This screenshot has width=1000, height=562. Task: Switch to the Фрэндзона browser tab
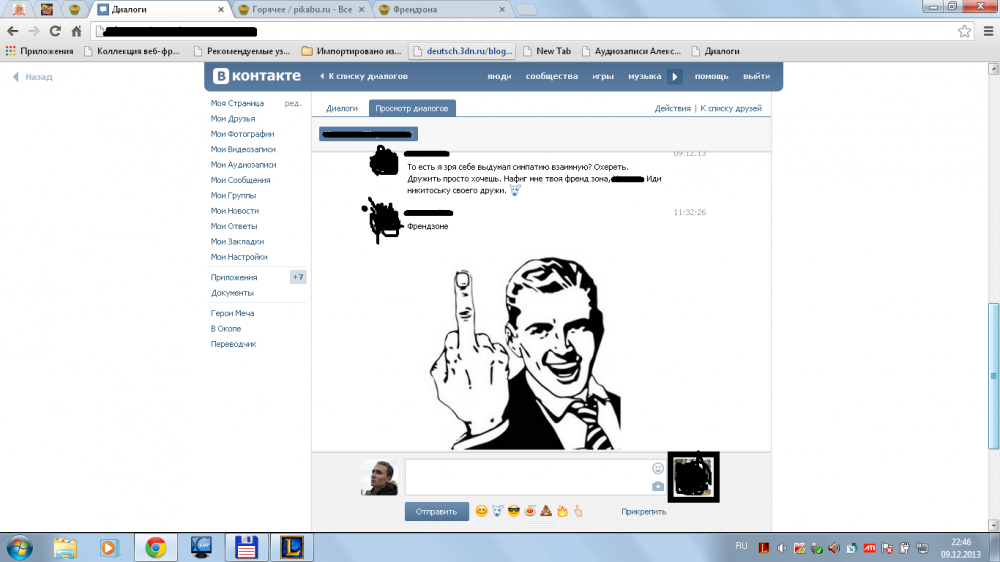[440, 10]
